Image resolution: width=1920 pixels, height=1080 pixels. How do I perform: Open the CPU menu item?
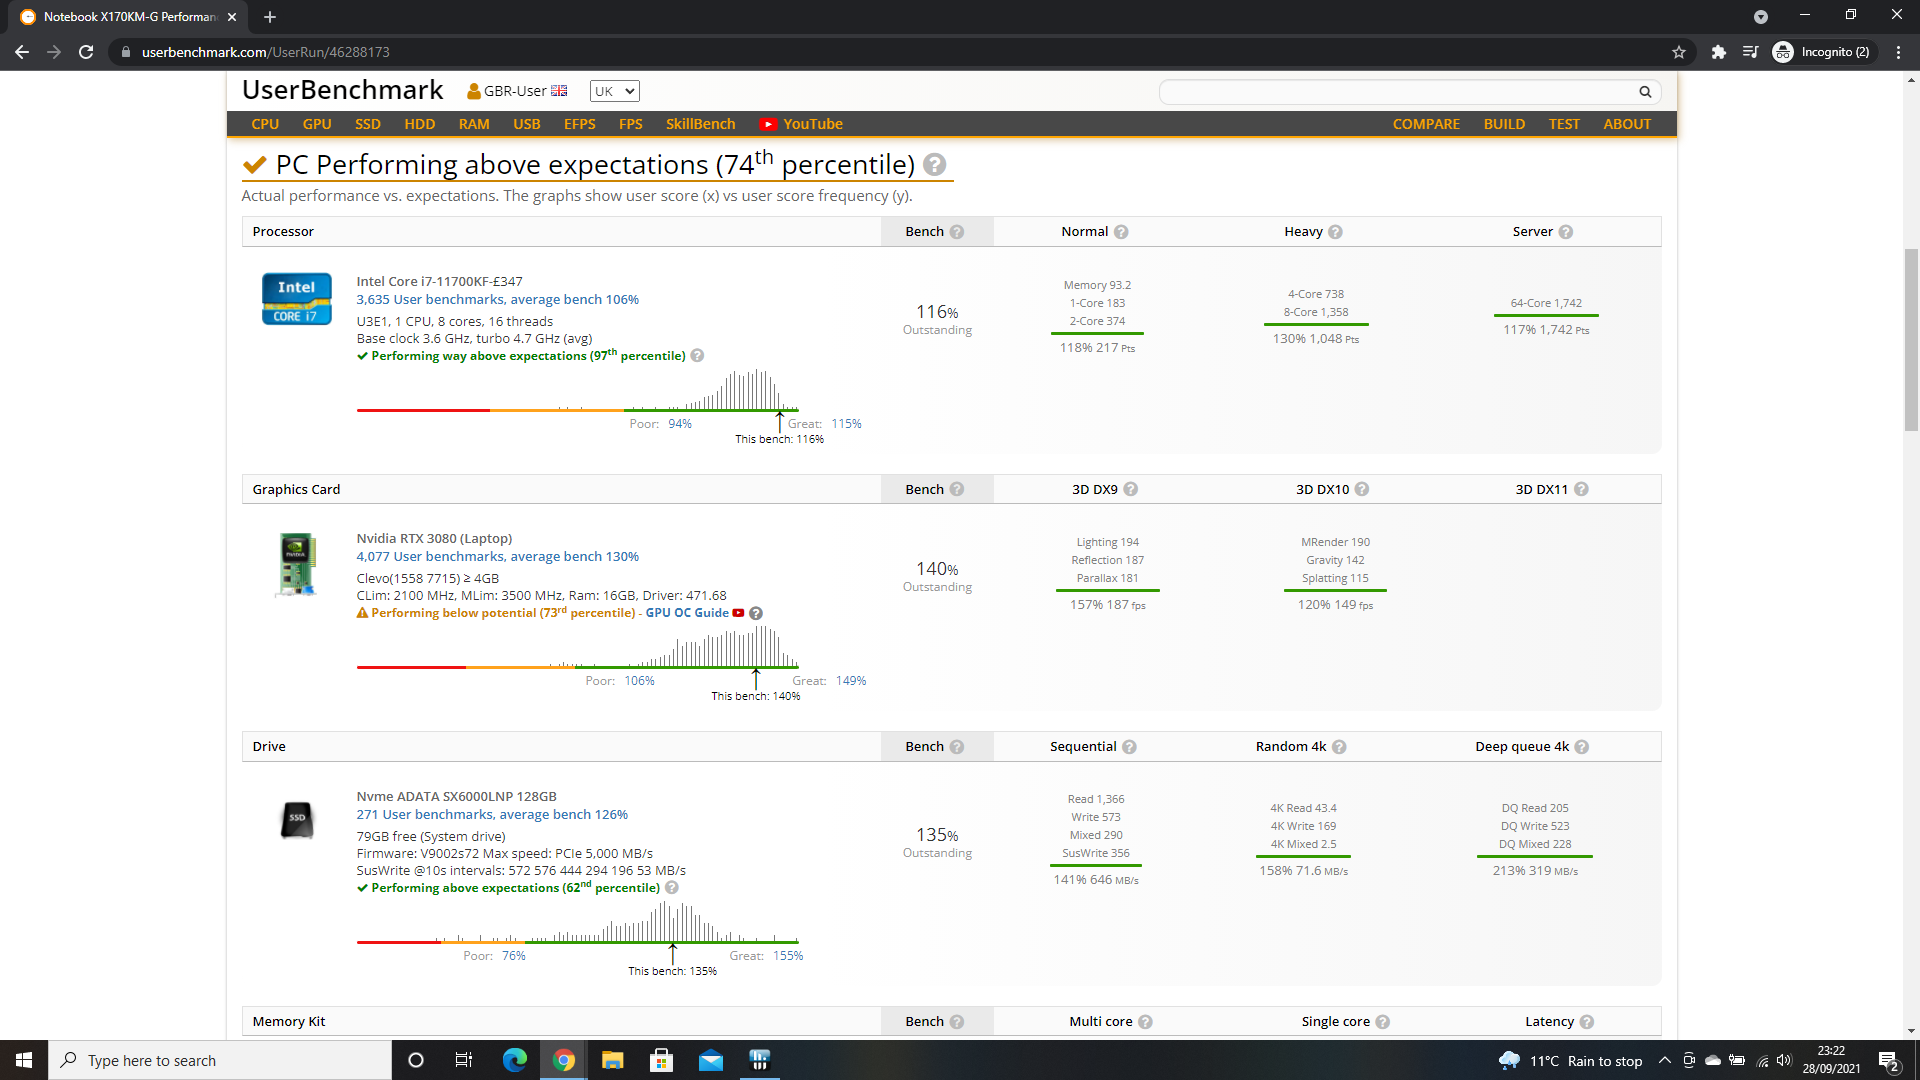(265, 124)
